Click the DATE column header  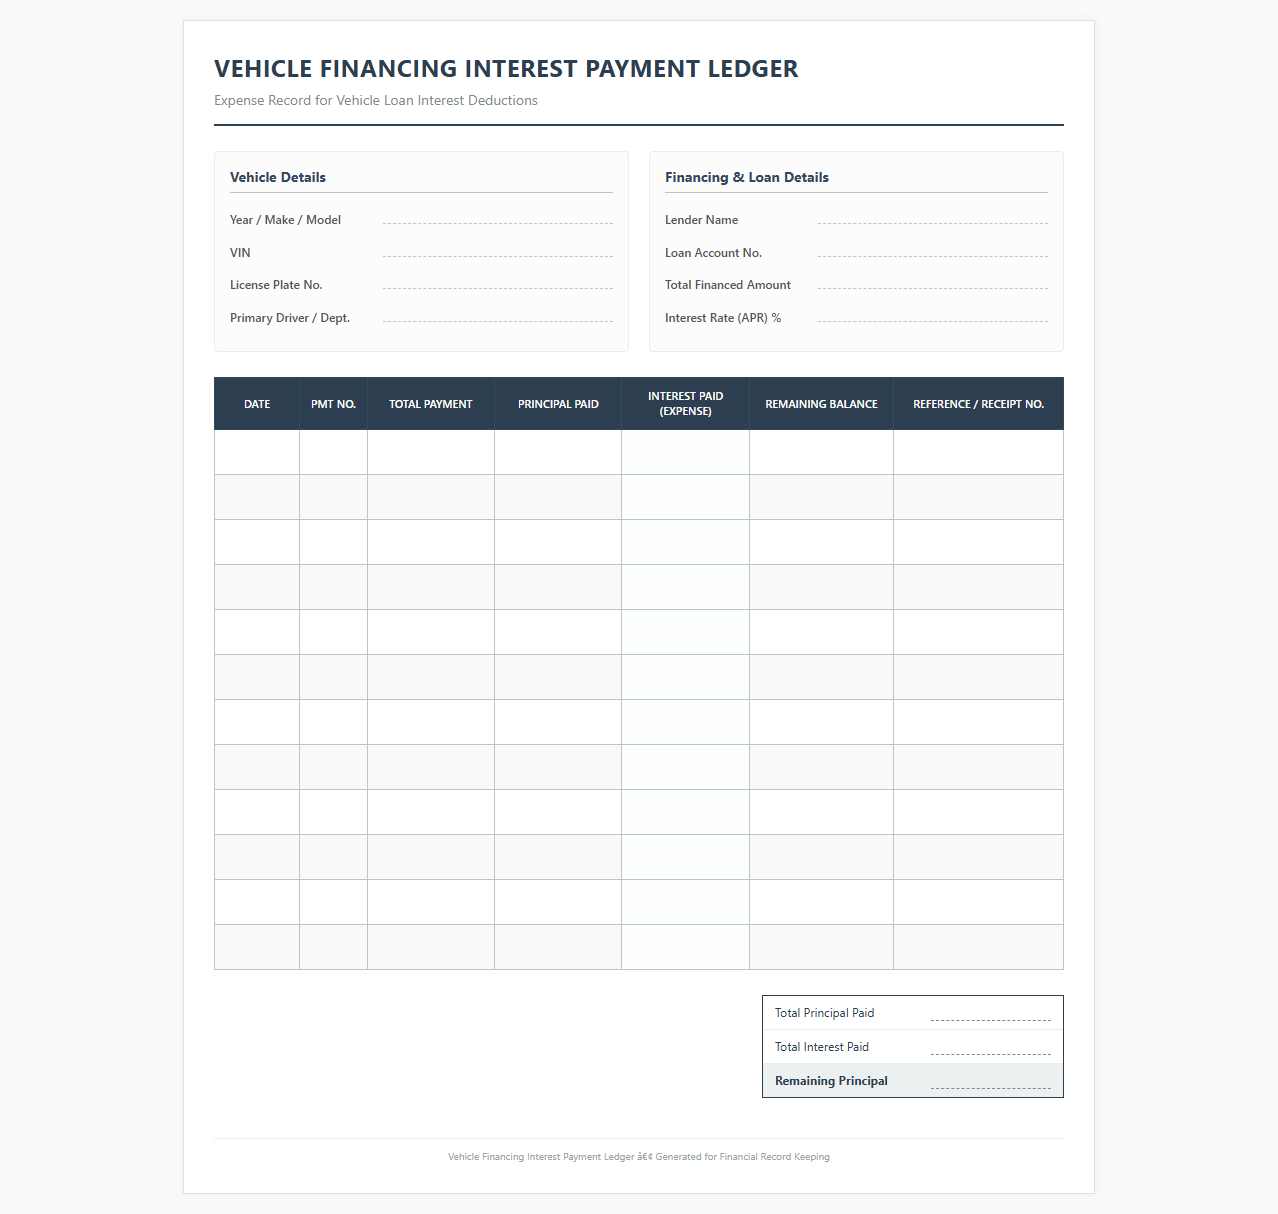point(257,404)
